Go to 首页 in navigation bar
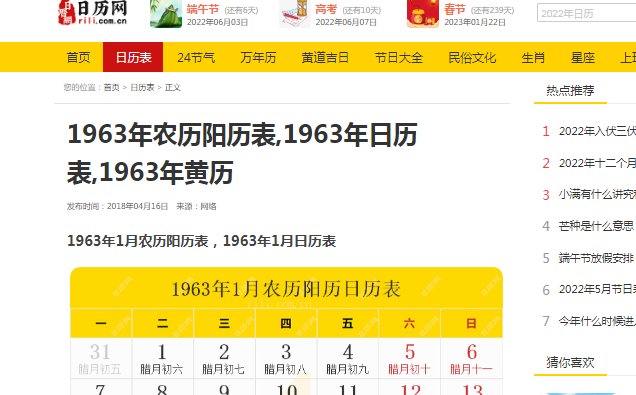Screen dimensions: 636x395 tap(78, 57)
